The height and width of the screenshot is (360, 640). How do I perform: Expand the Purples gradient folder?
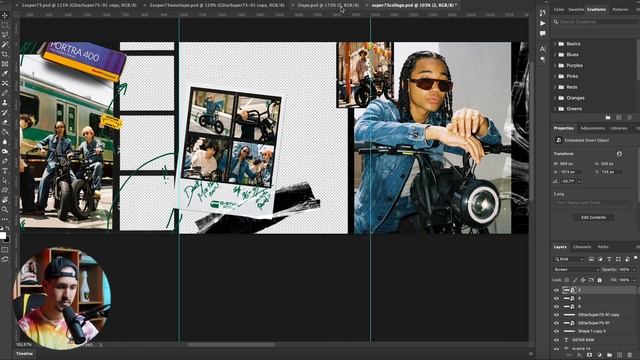(555, 65)
